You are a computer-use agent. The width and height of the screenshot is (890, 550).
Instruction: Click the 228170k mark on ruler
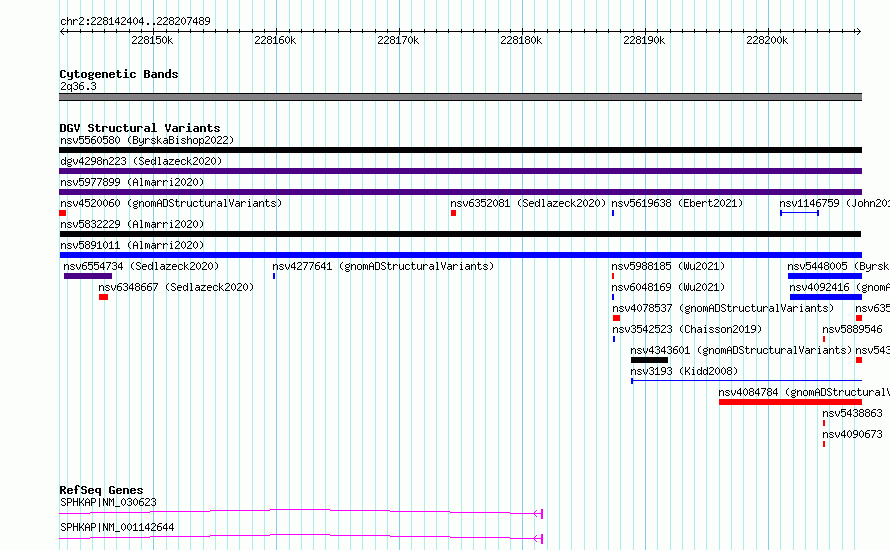coord(398,40)
